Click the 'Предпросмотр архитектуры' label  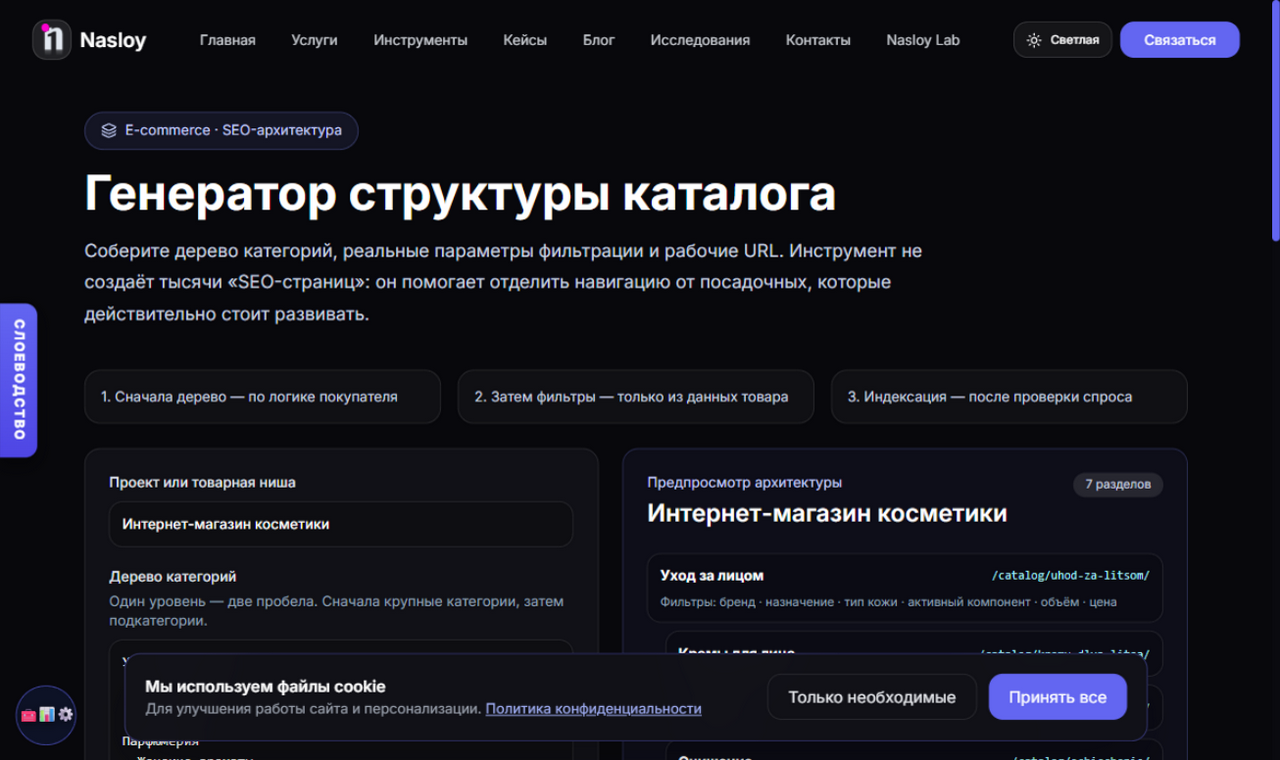pos(744,482)
